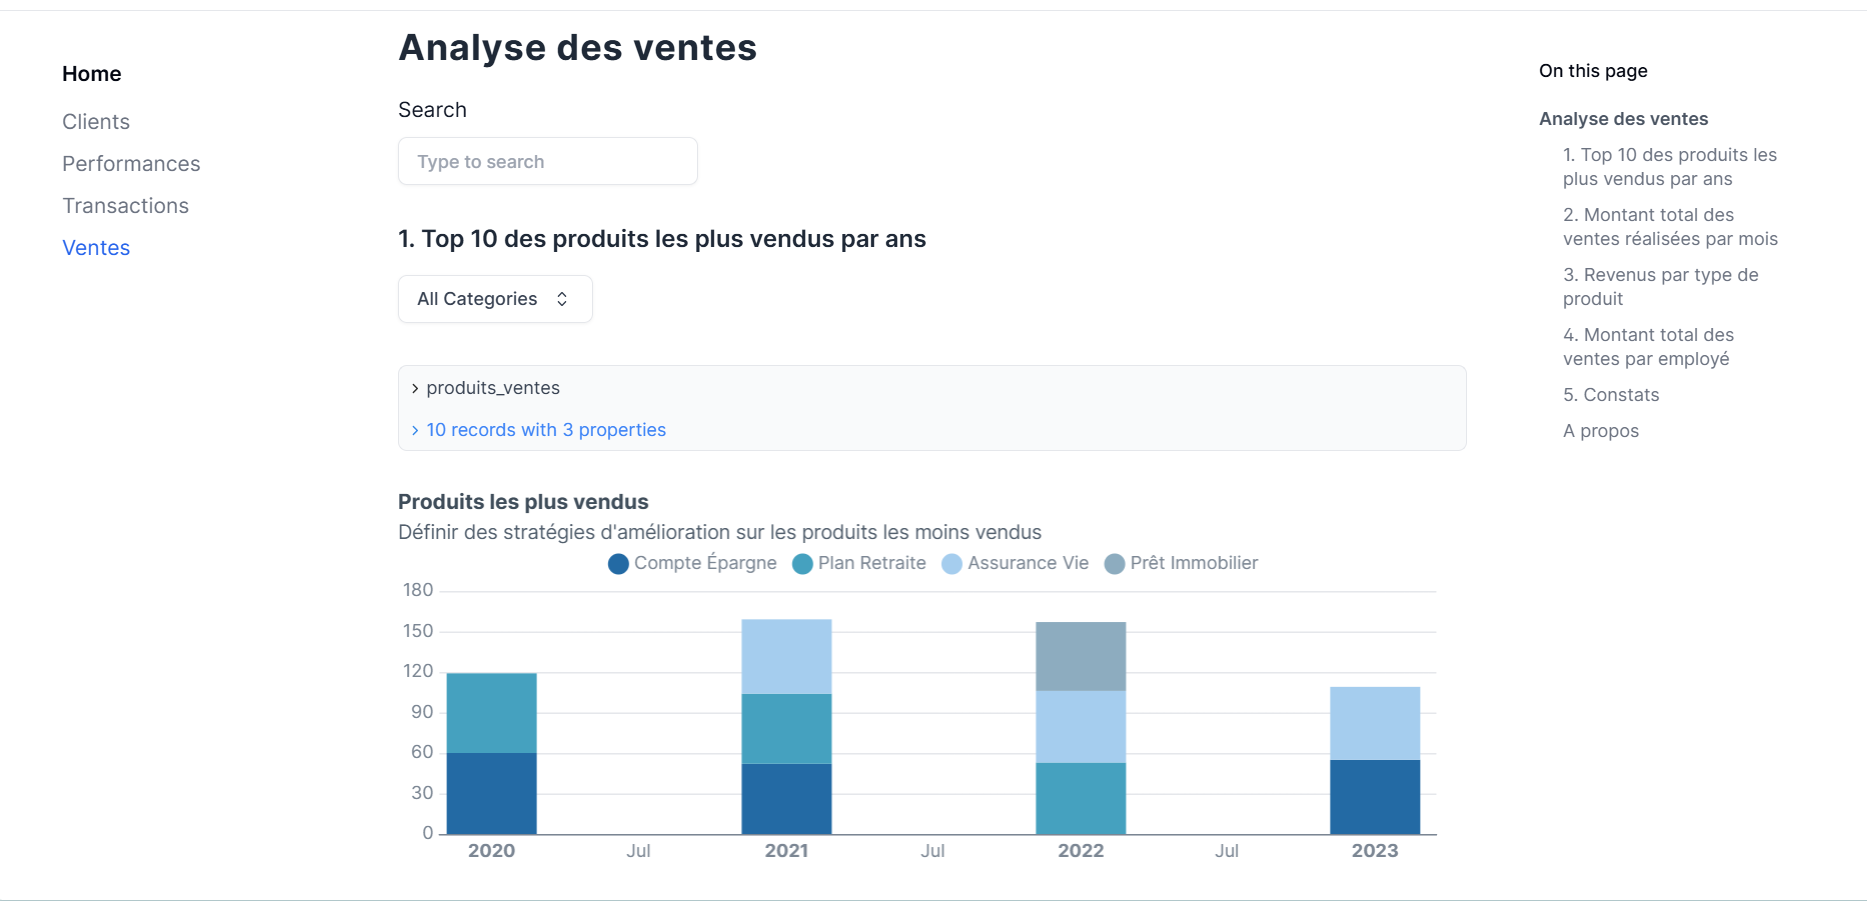Open "Top 10 des produits les plus vendus"
Viewport: 1867px width, 901px height.
click(1670, 167)
